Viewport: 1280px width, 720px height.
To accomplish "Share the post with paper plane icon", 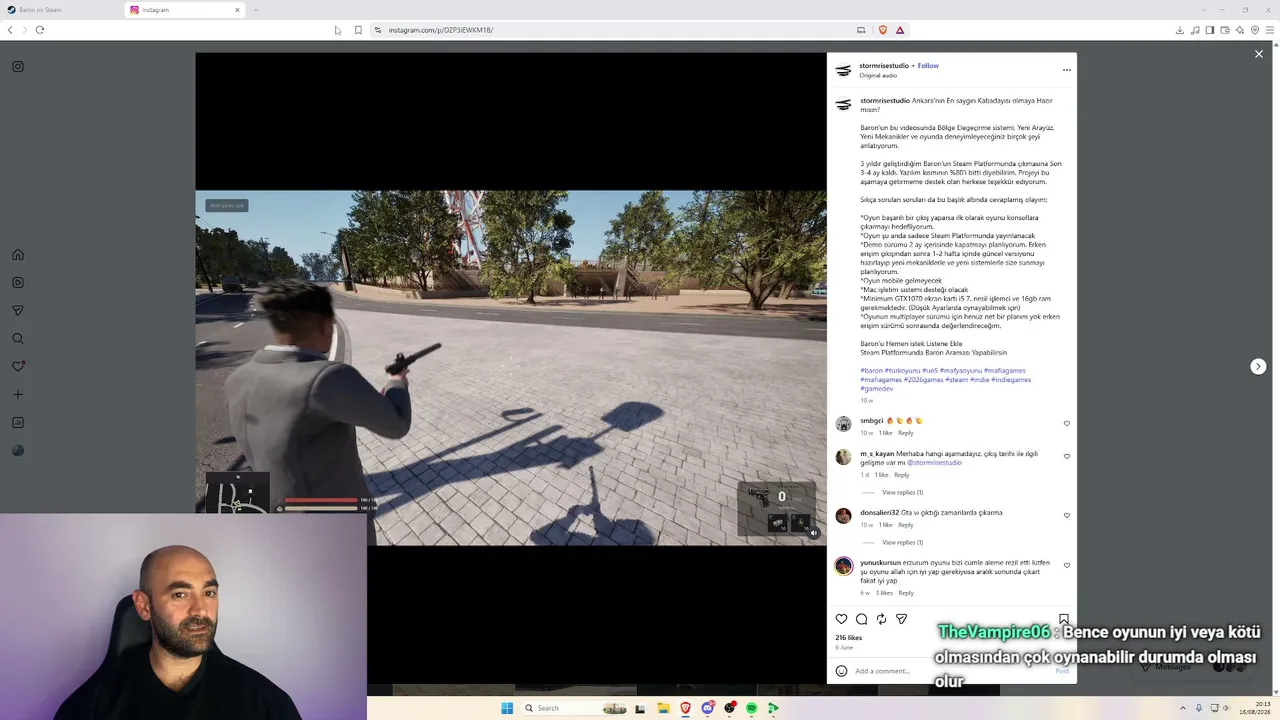I will (x=901, y=619).
